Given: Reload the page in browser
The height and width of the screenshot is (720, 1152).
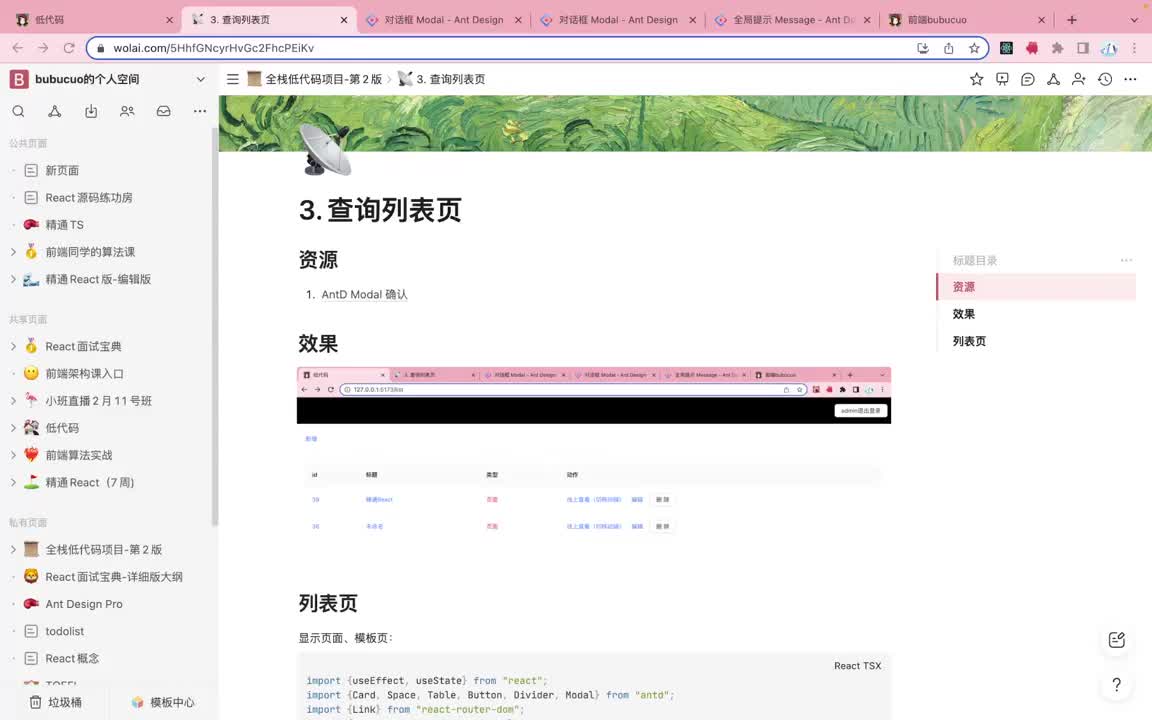Looking at the screenshot, I should tap(69, 48).
